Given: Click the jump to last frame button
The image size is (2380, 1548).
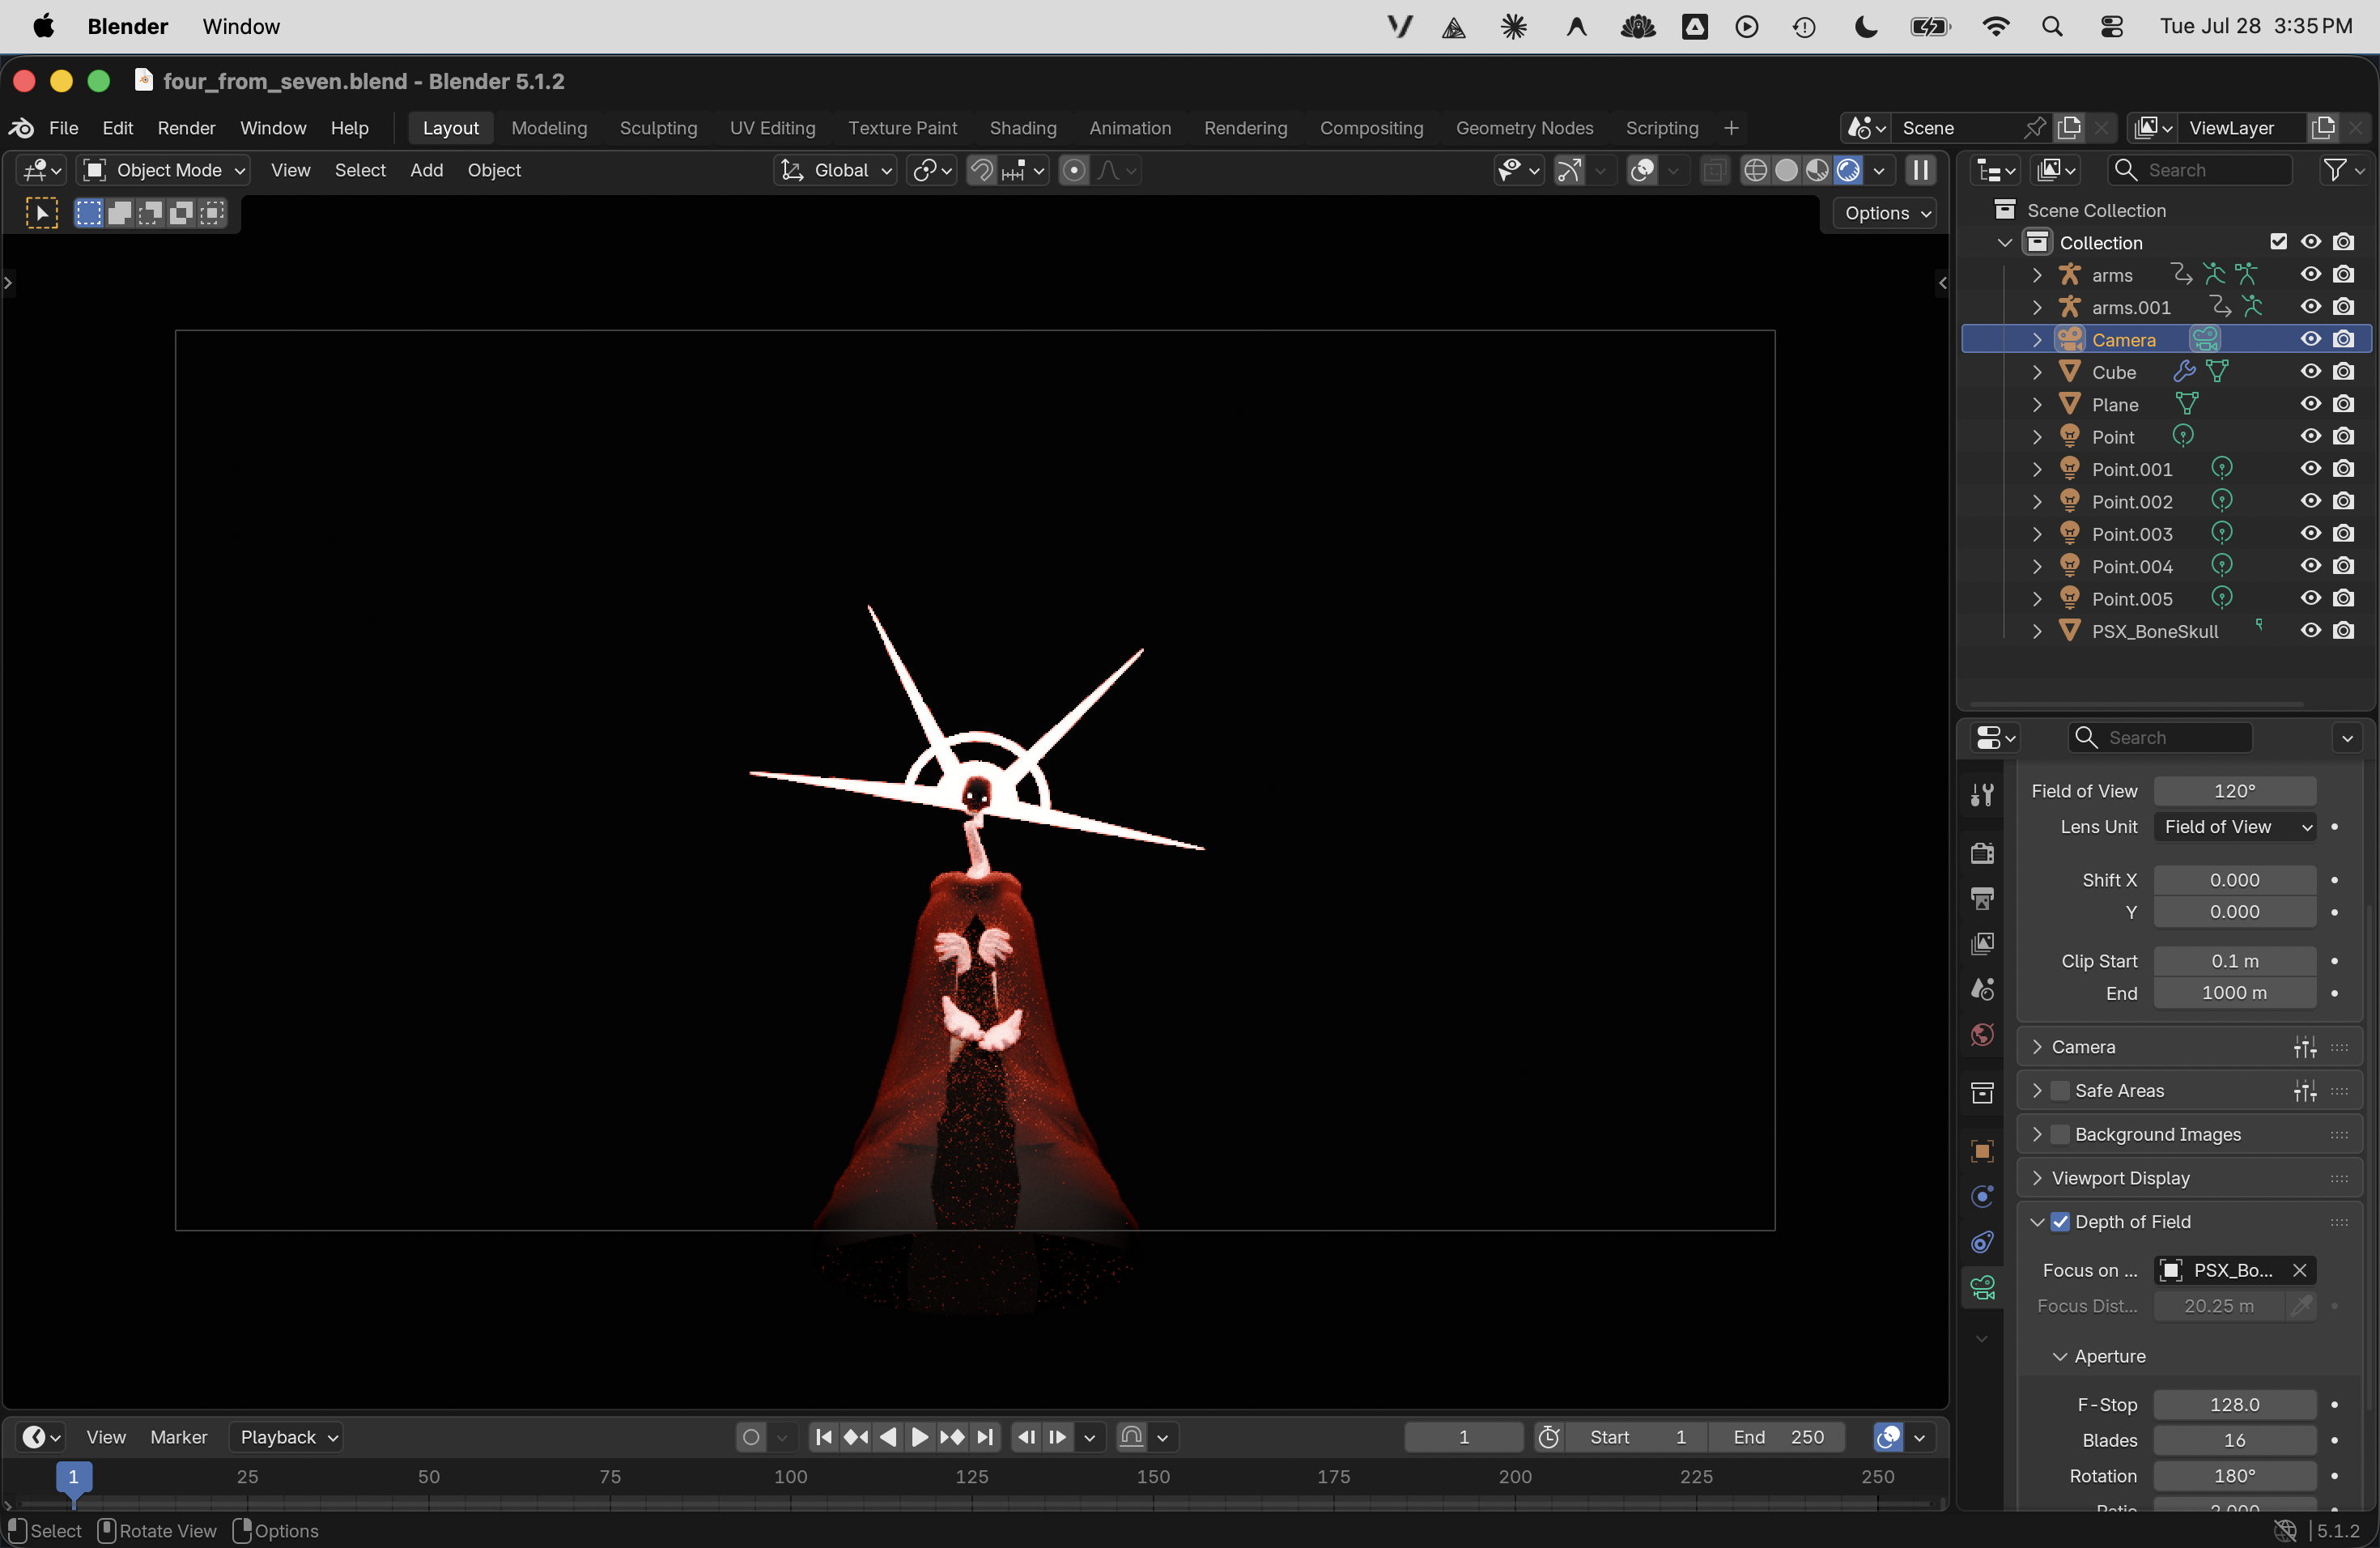Looking at the screenshot, I should 985,1437.
